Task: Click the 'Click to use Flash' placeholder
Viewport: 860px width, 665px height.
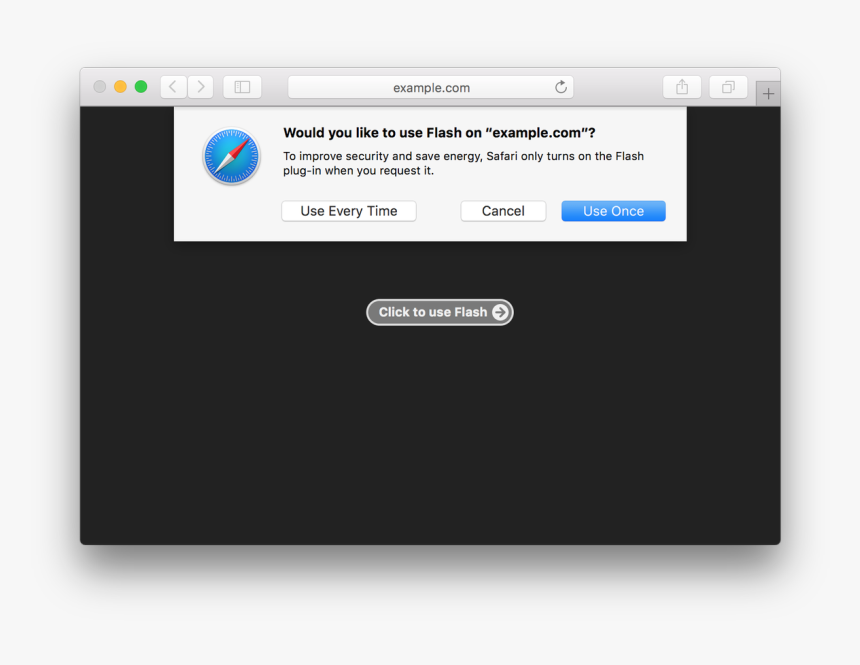Action: click(x=440, y=312)
